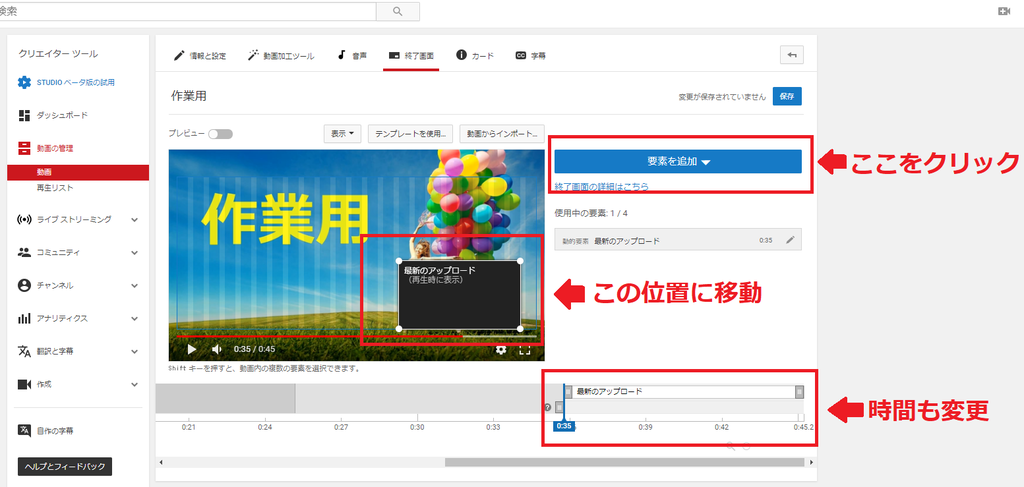The width and height of the screenshot is (1024, 487).
Task: Toggle the プレビュー switch
Action: (x=220, y=134)
